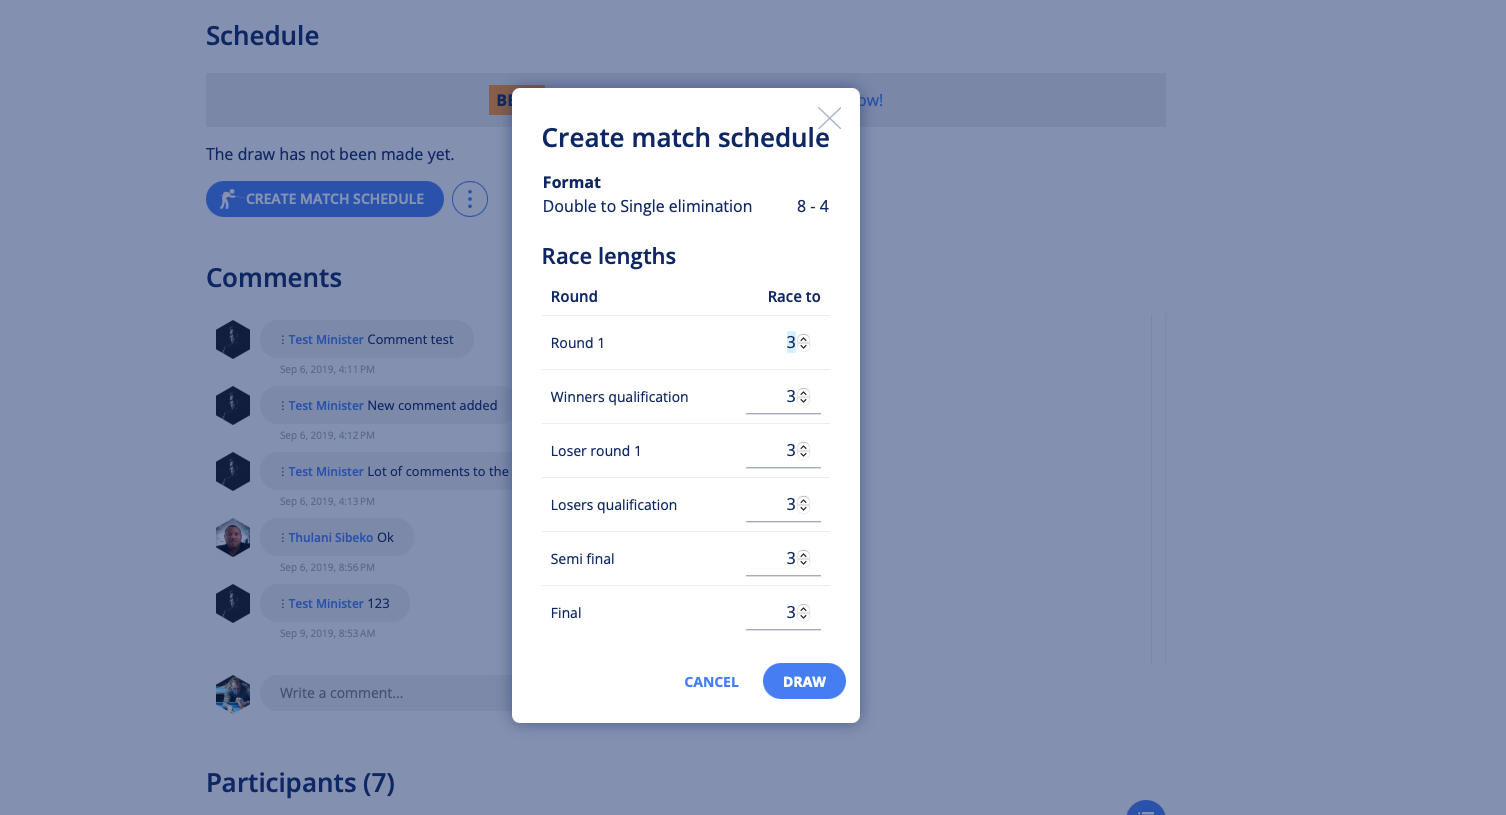1506x815 pixels.
Task: Close the Create match schedule dialog
Action: pyautogui.click(x=829, y=118)
